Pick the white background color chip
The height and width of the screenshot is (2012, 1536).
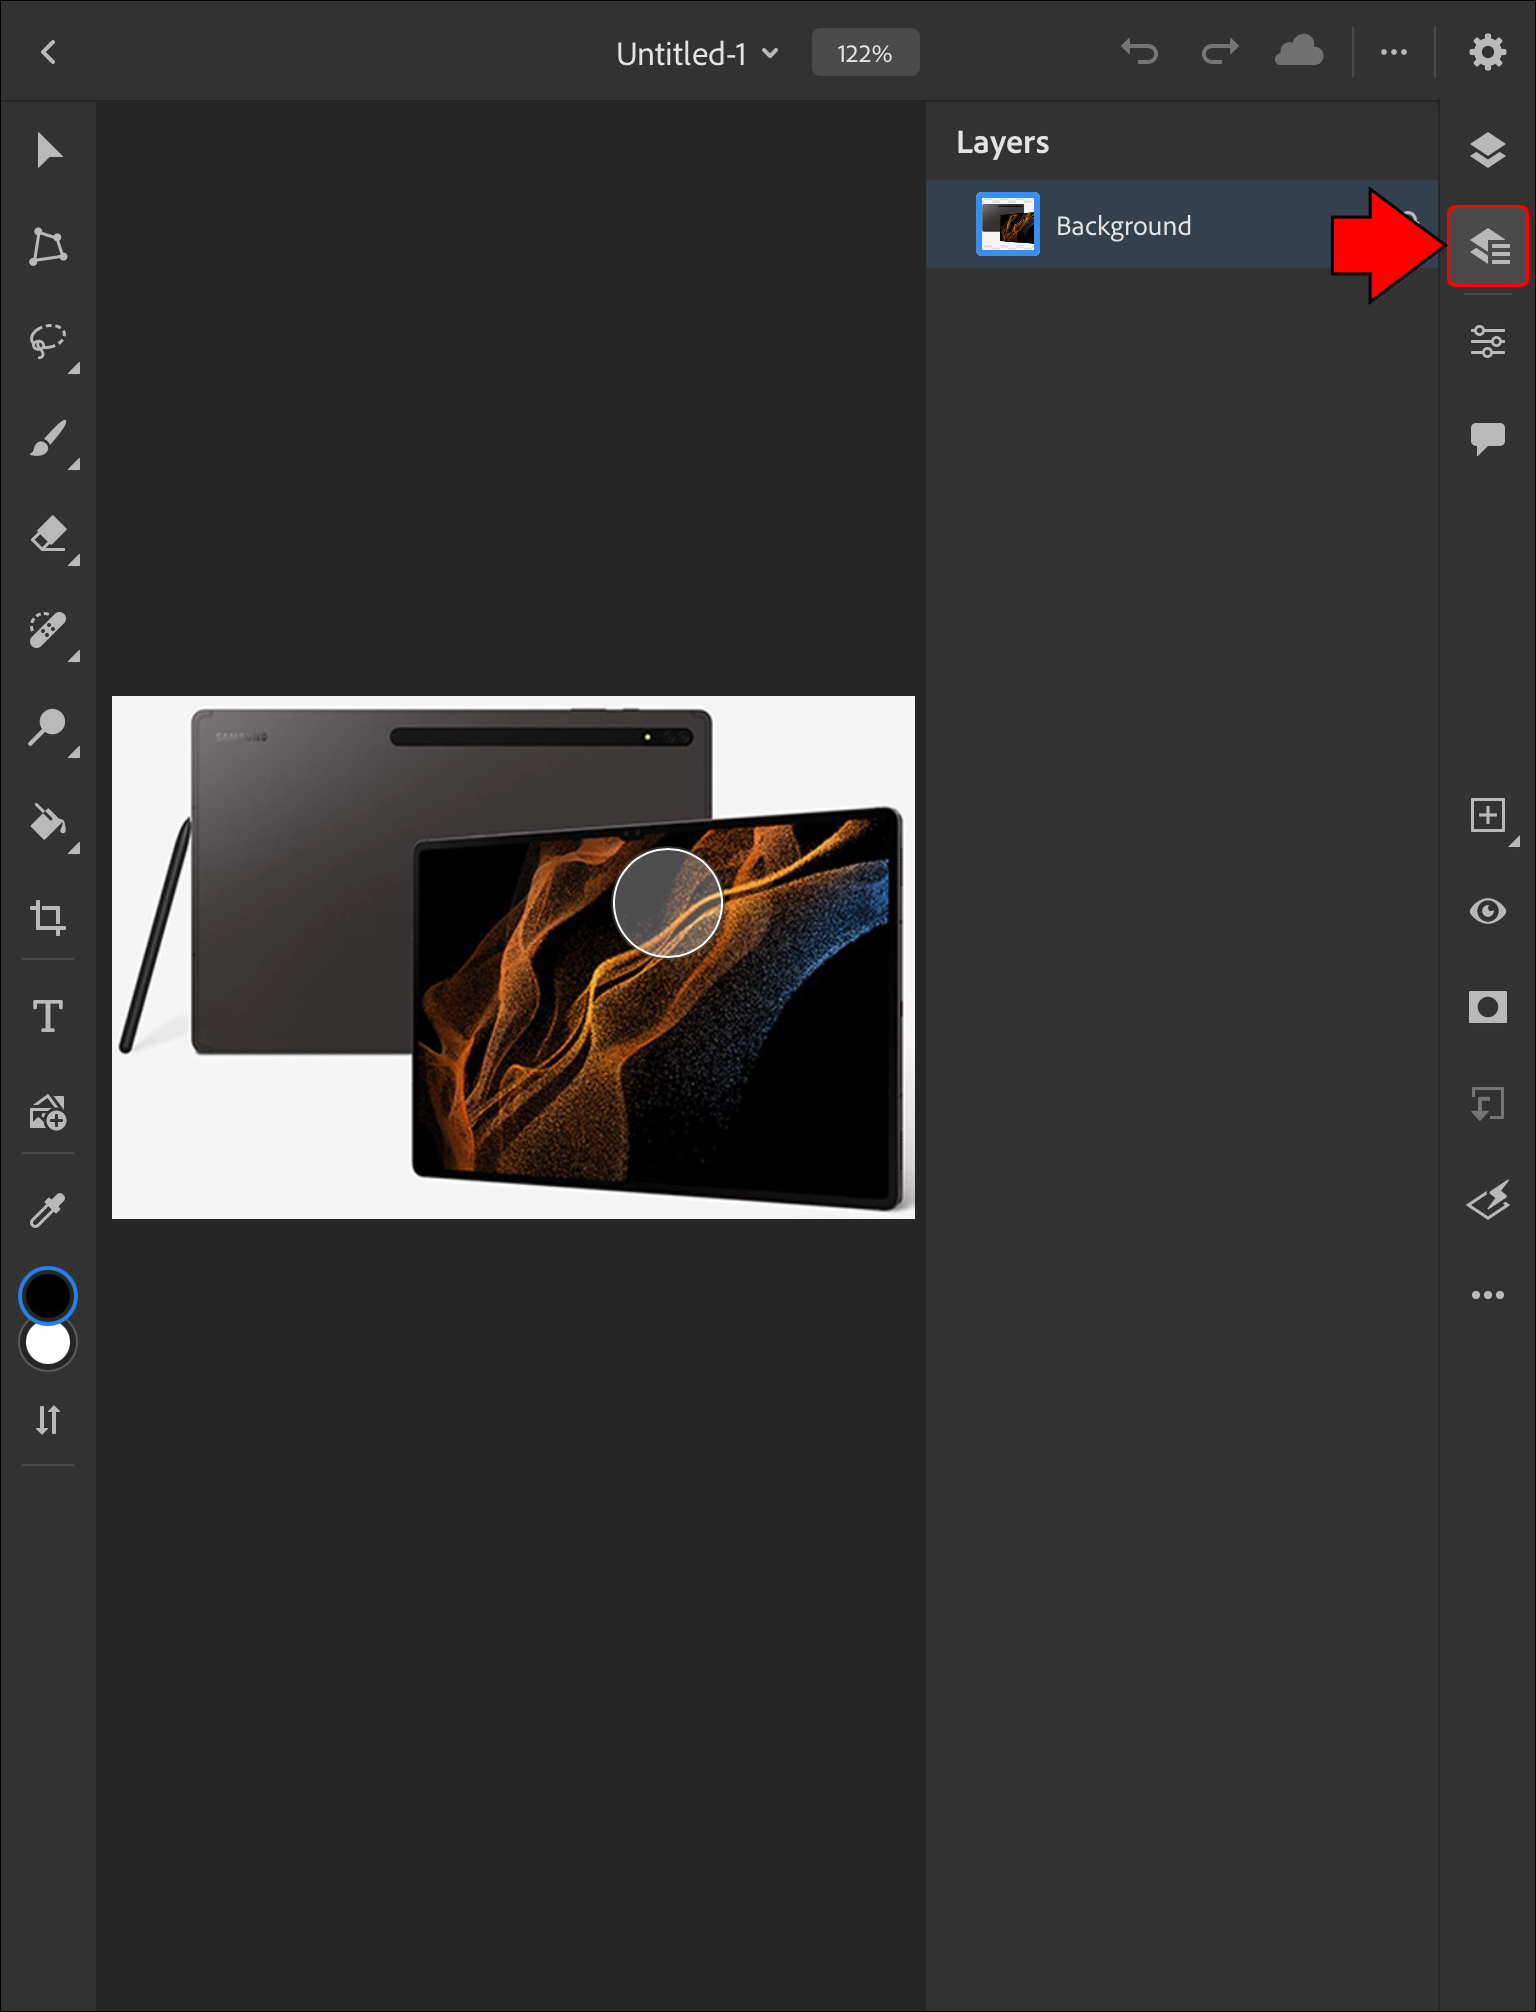(48, 1344)
